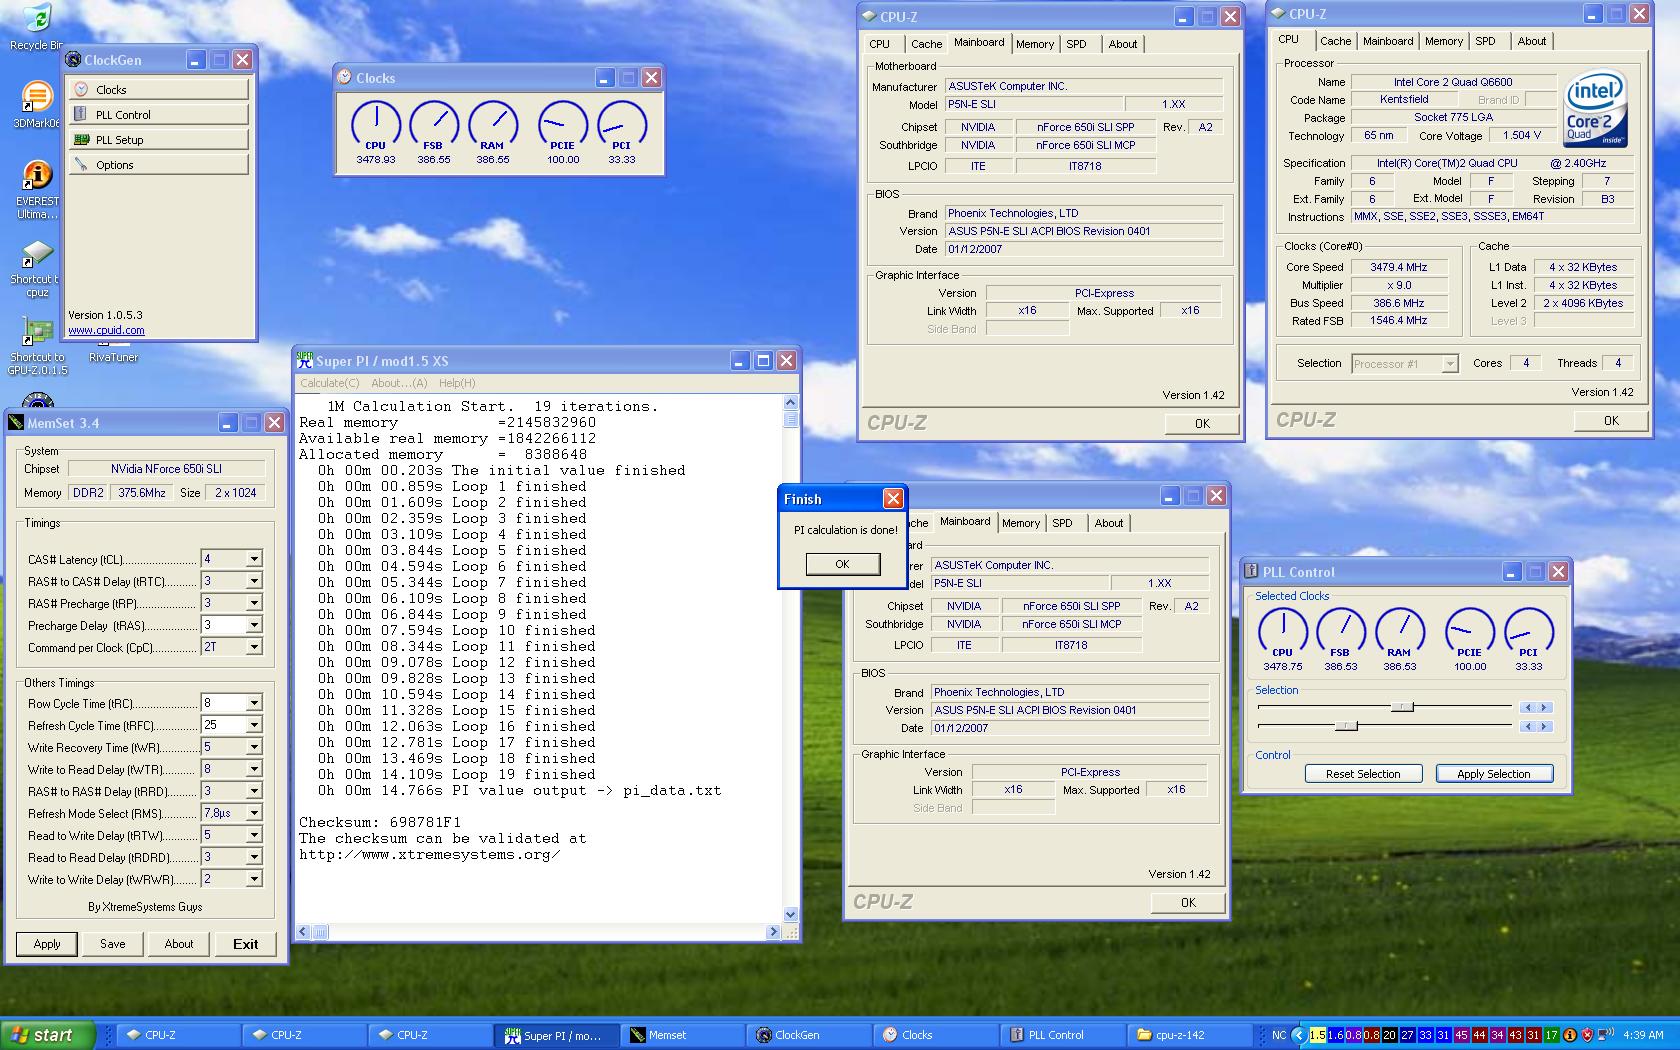This screenshot has height=1050, width=1680.
Task: Click the Super PI horizontal scrollbar right arrow
Action: point(773,931)
